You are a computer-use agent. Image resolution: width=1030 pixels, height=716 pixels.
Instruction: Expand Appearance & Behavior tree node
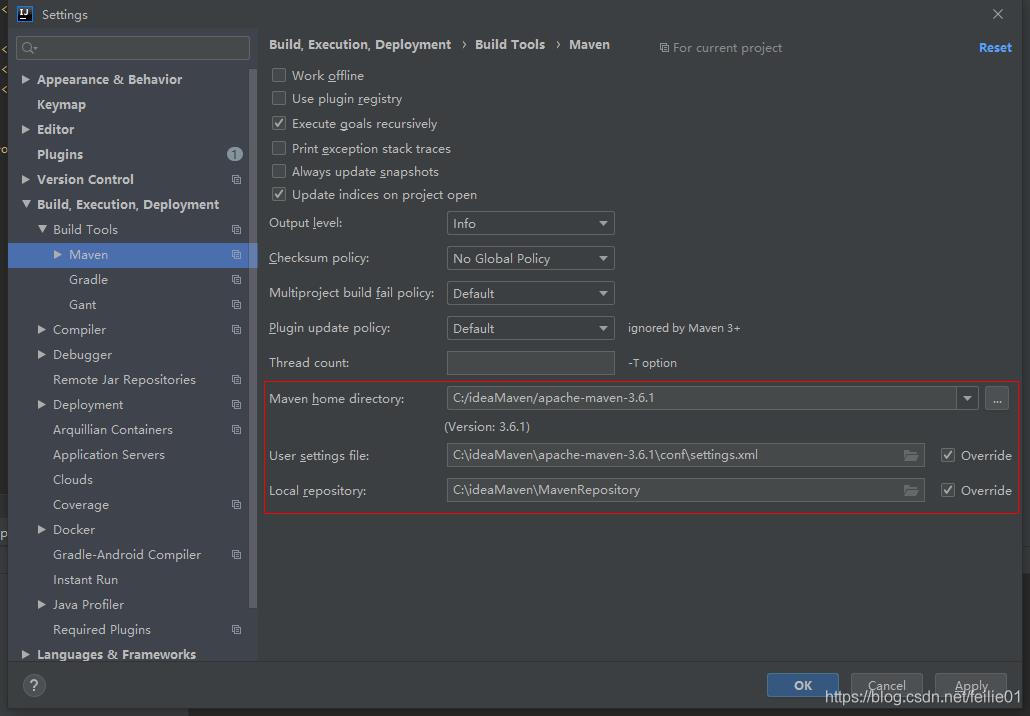26,79
